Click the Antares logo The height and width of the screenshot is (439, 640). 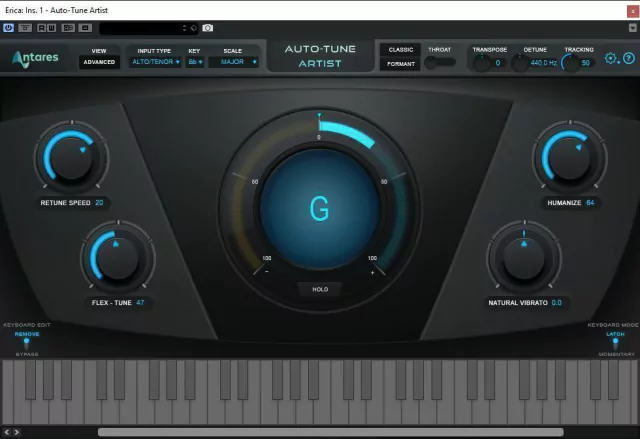click(35, 58)
